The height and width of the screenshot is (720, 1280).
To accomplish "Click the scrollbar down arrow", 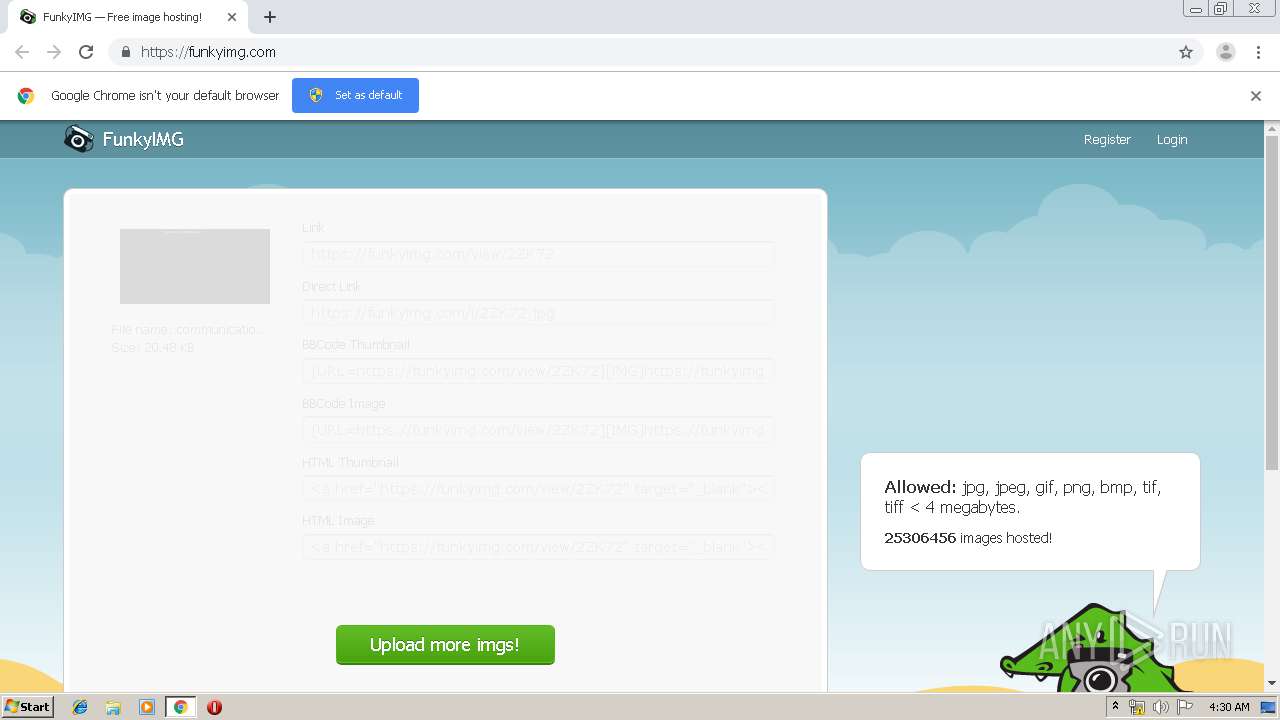I will pos(1272,683).
